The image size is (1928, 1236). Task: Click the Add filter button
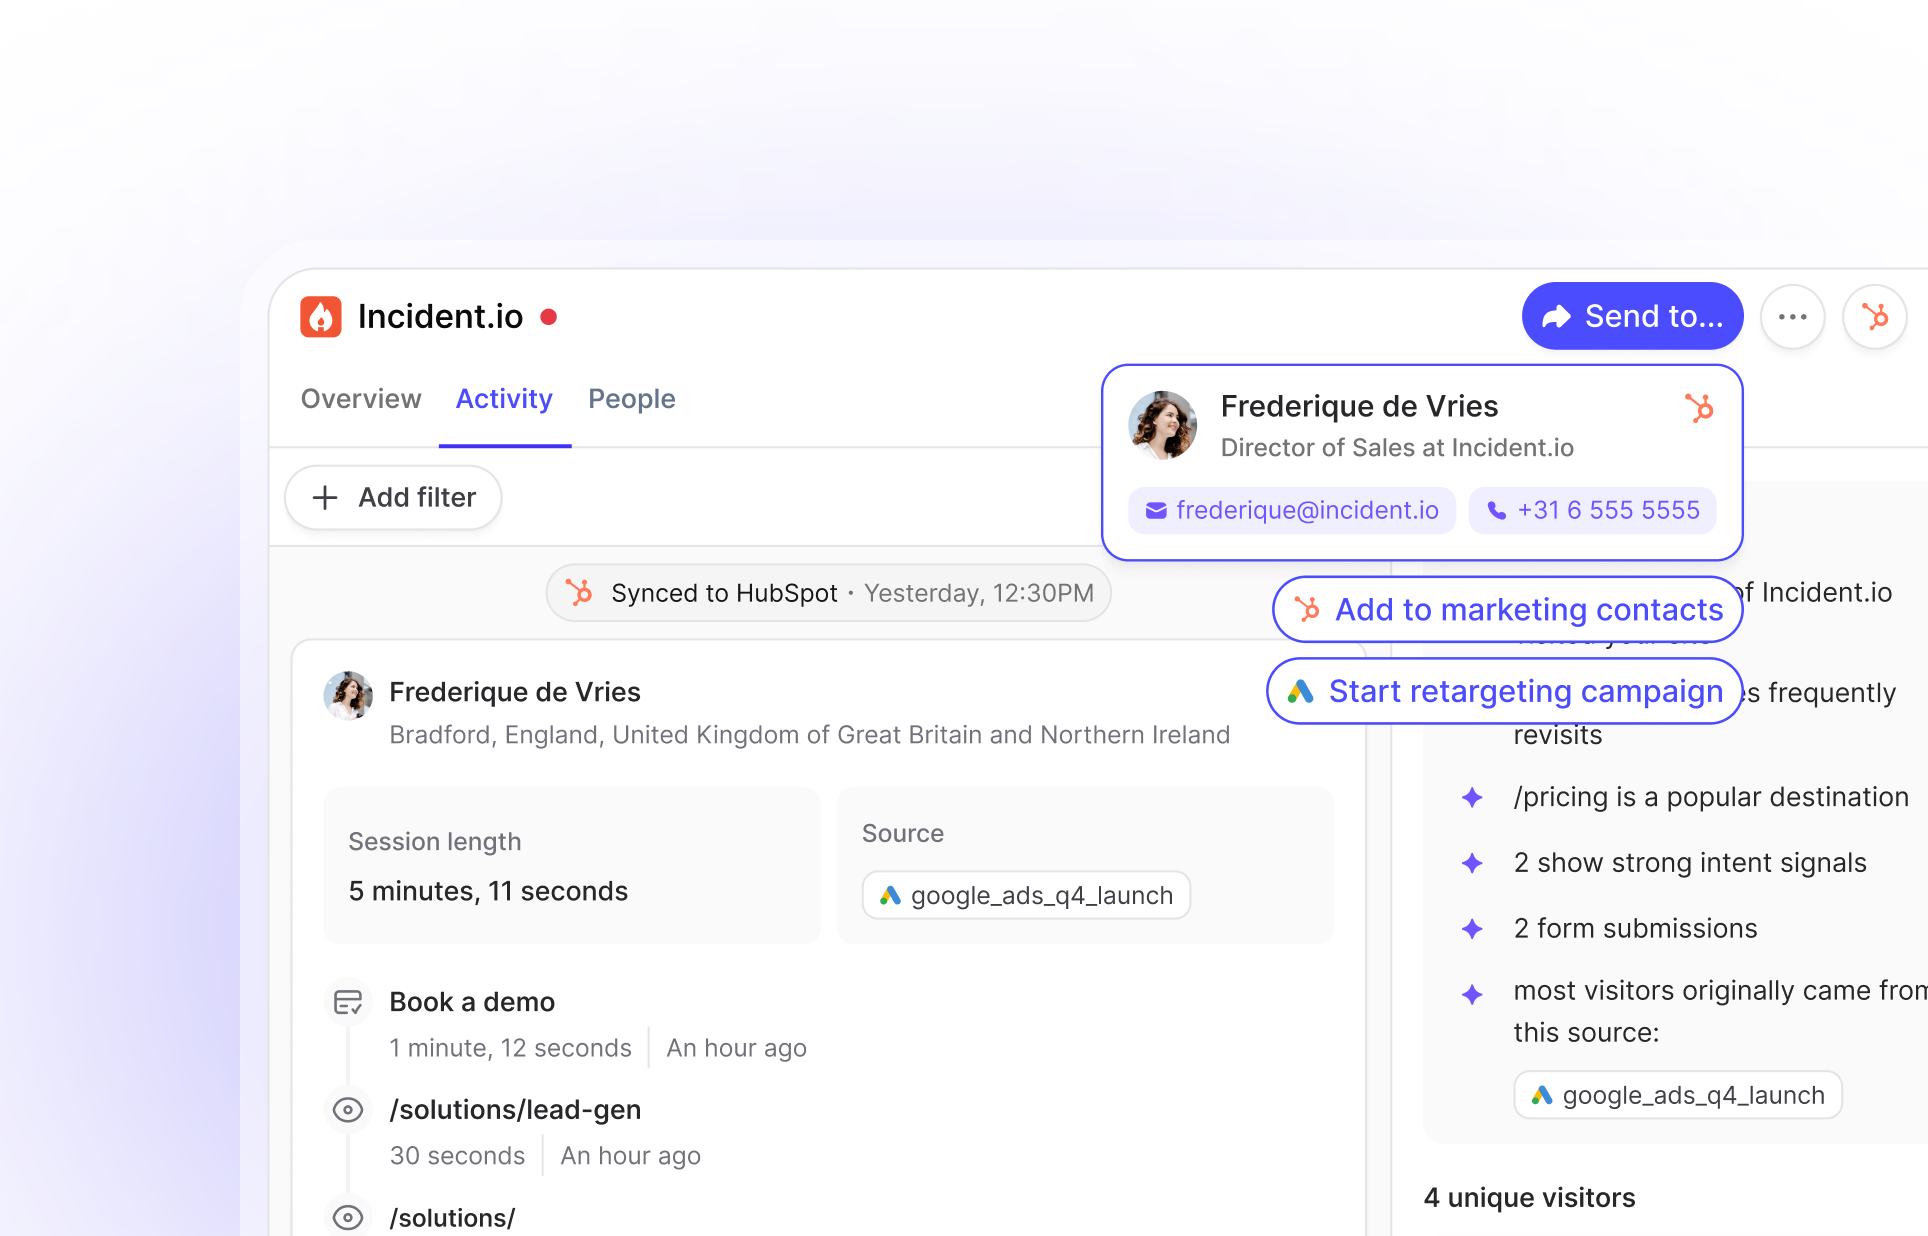click(x=394, y=497)
